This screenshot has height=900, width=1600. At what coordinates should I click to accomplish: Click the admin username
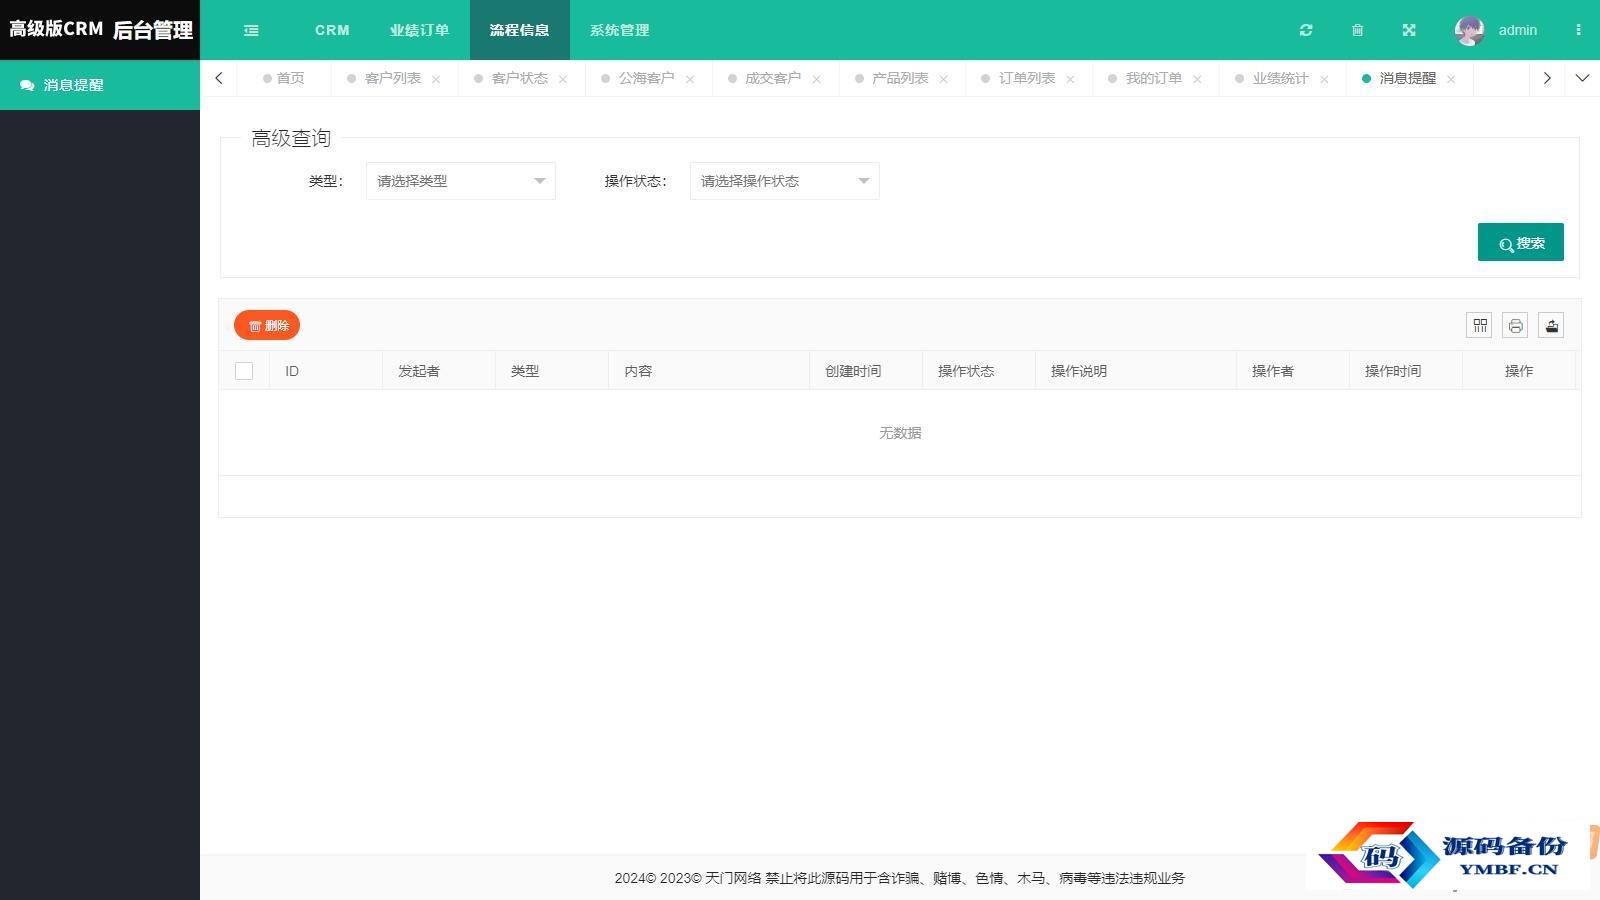[1517, 30]
